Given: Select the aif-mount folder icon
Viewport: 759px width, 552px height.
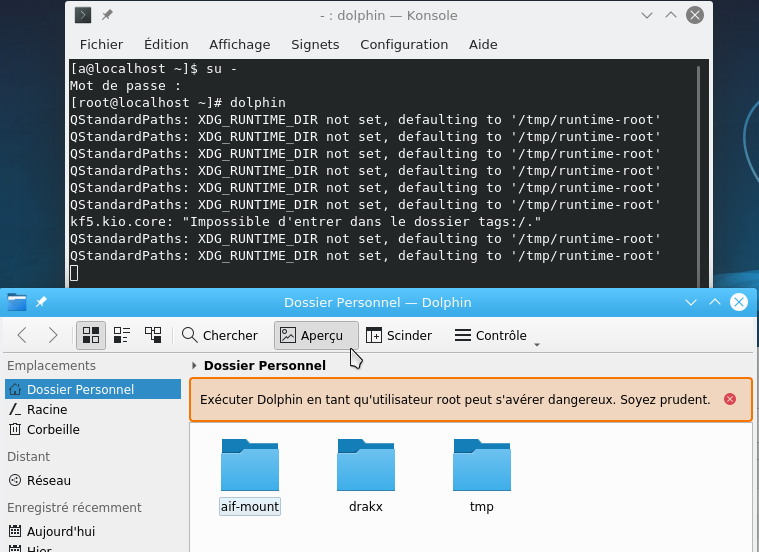Looking at the screenshot, I should click(250, 465).
